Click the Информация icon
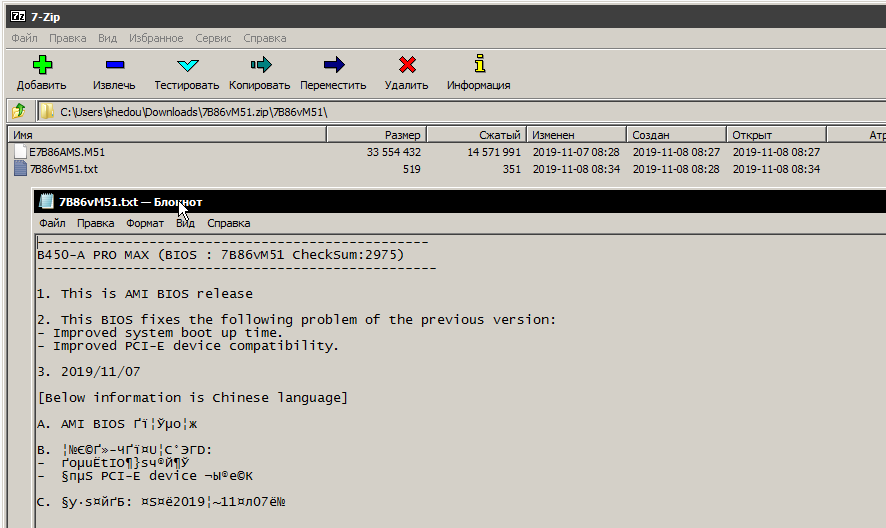Image resolution: width=886 pixels, height=528 pixels. (480, 63)
